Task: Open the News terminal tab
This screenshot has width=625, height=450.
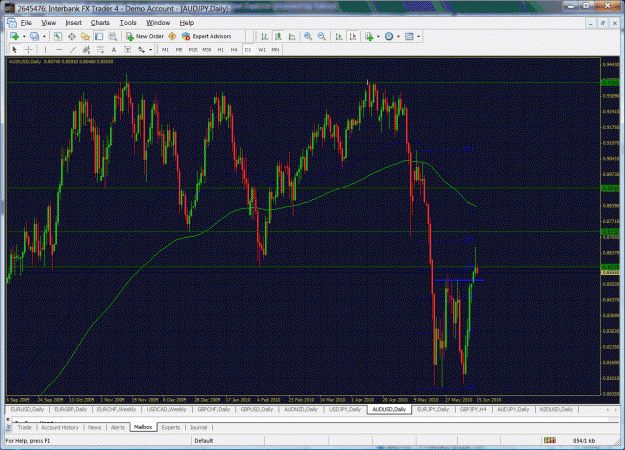Action: (94, 427)
